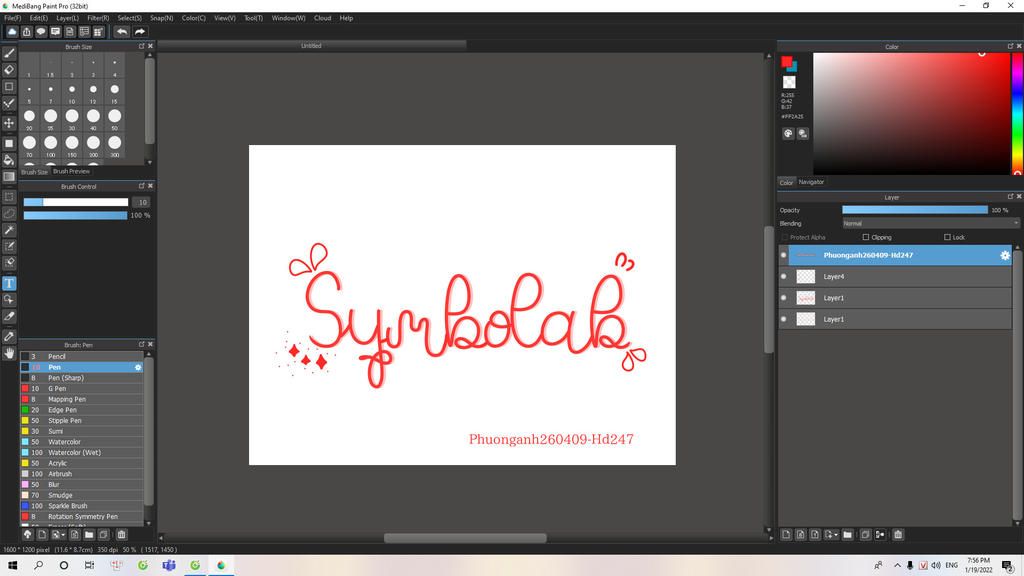The height and width of the screenshot is (576, 1024).
Task: Toggle visibility of Layer4
Action: point(784,276)
